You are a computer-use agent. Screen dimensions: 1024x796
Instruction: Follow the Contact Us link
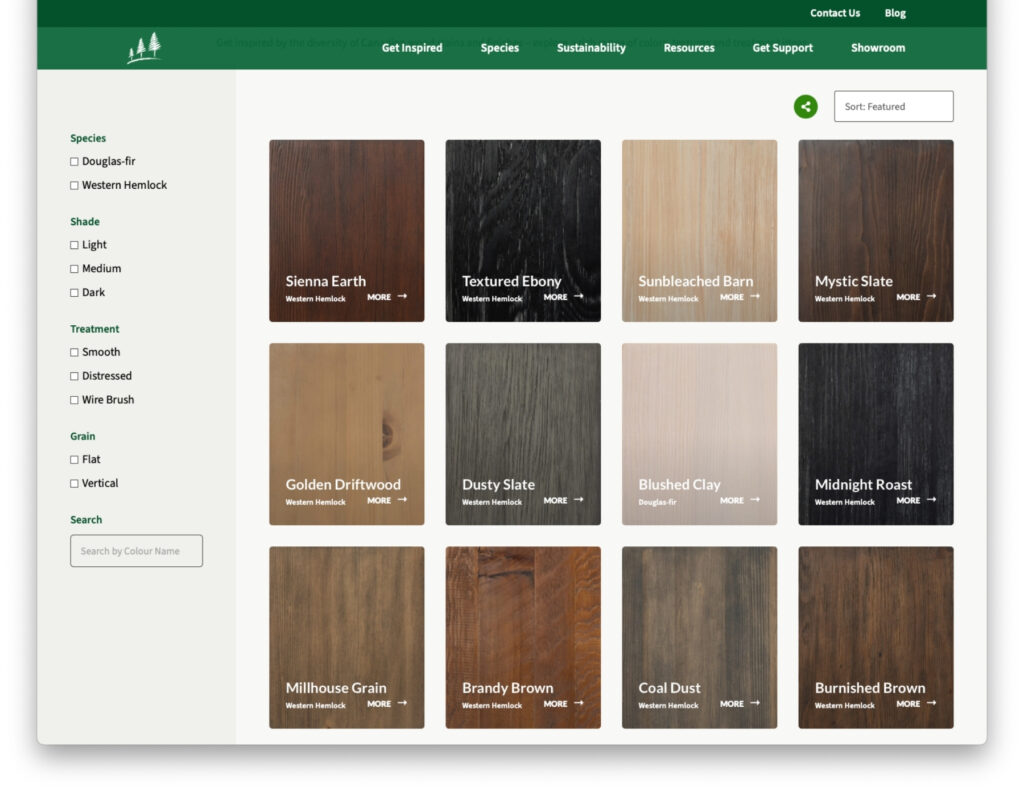(834, 13)
